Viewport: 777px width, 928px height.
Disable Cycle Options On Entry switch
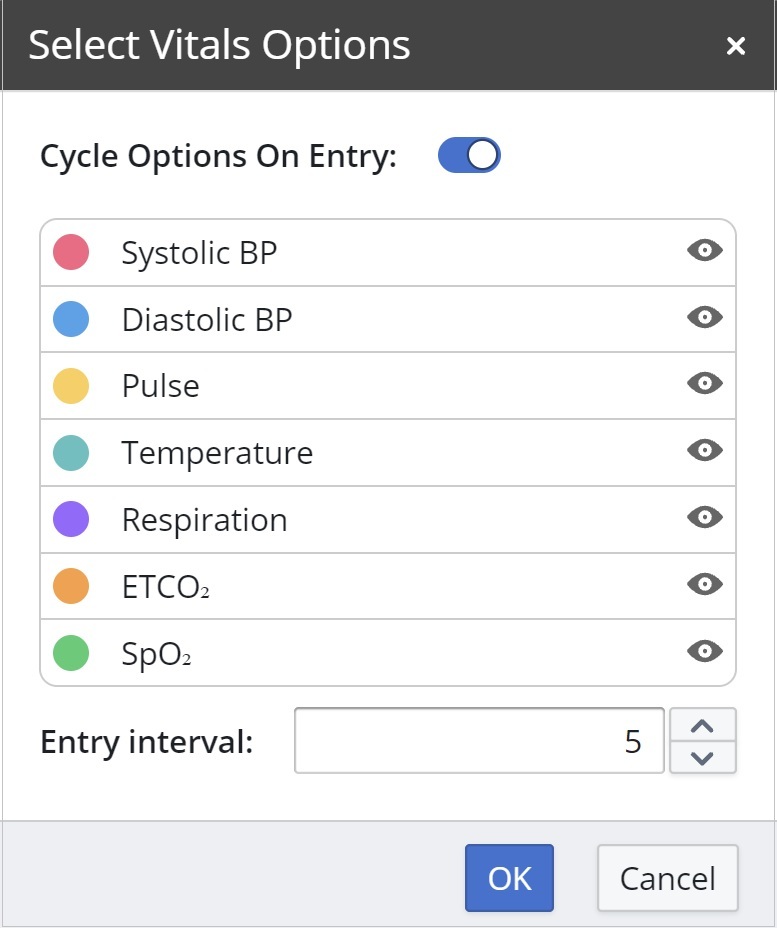pos(469,156)
